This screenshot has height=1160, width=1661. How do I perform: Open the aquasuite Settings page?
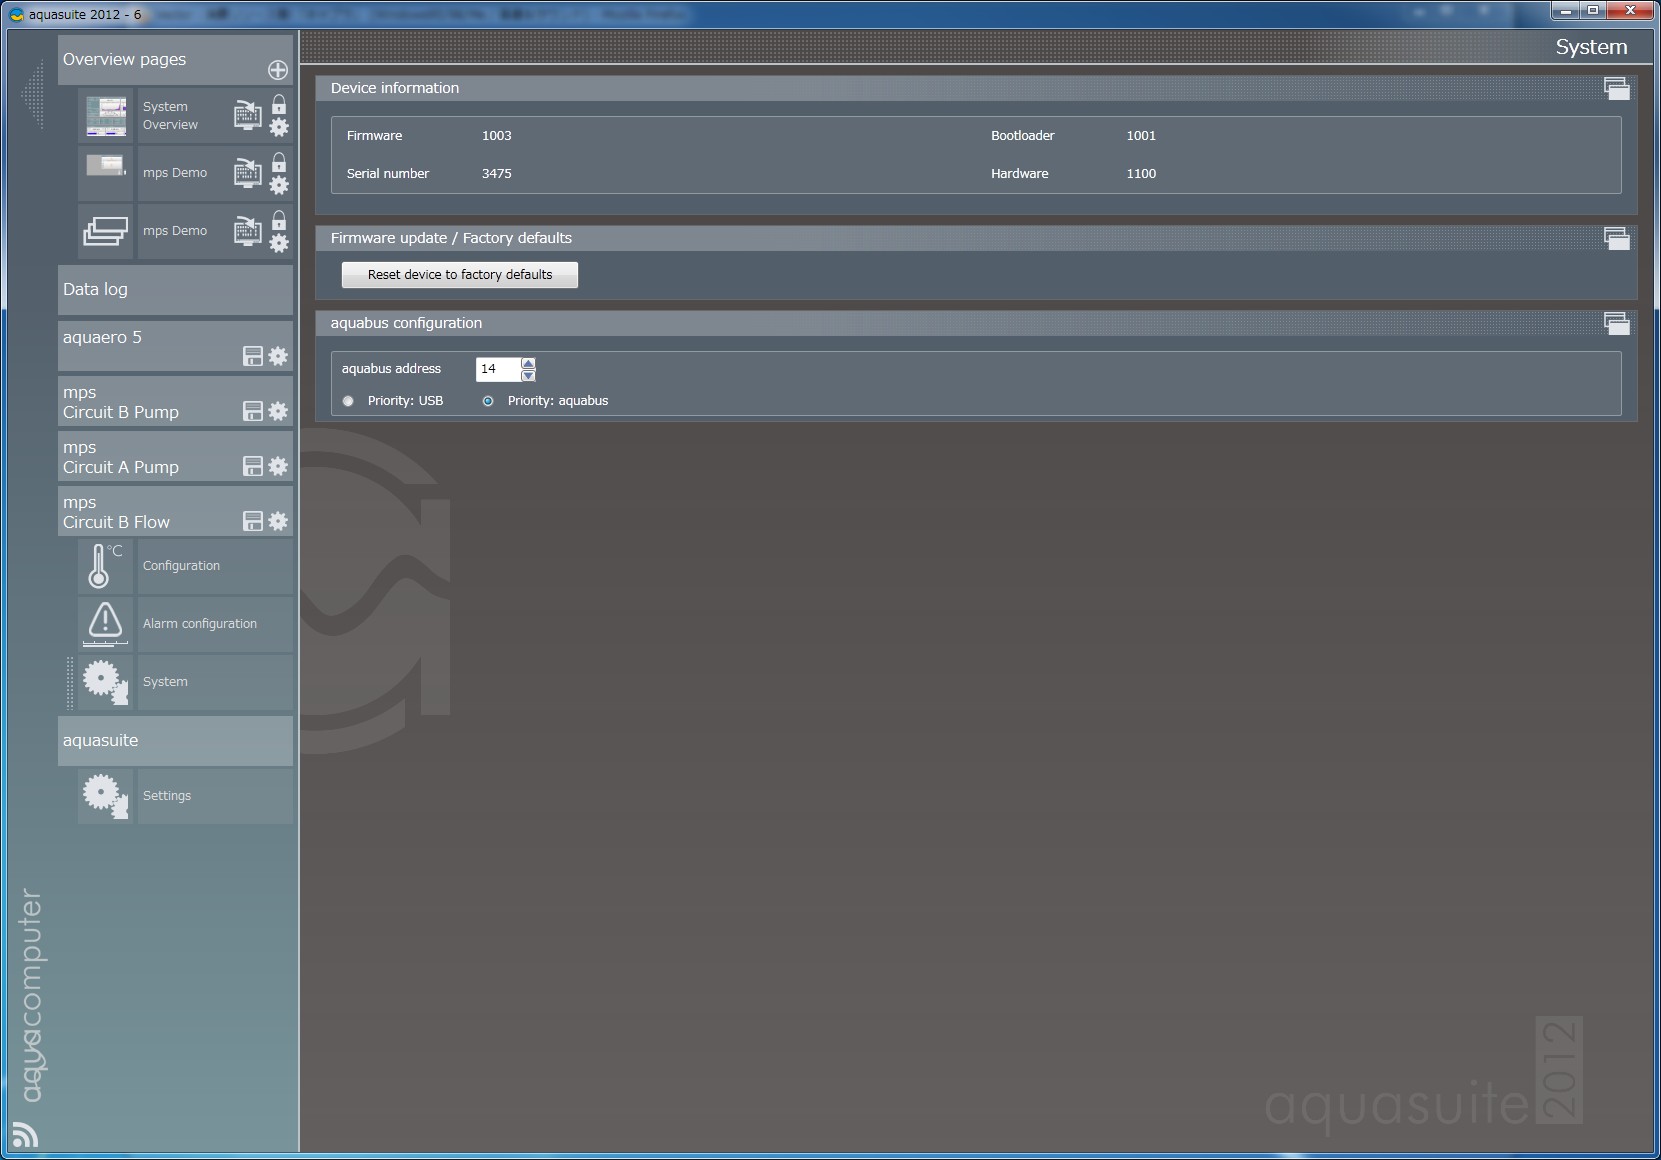[215, 796]
